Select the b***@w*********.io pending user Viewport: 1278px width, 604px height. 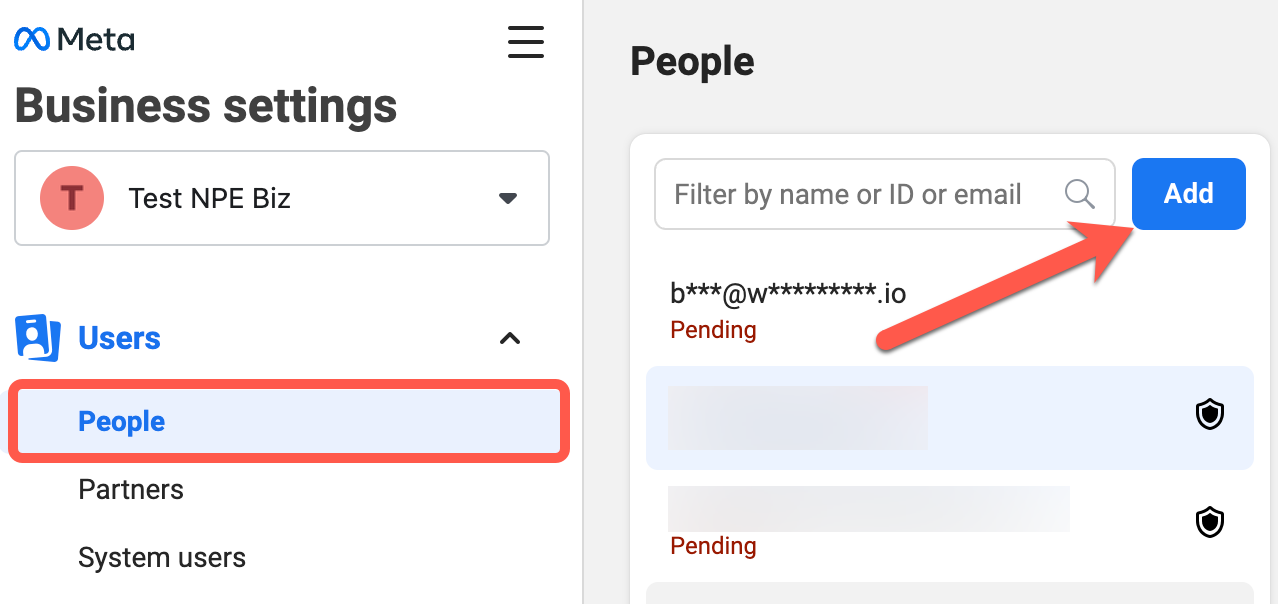(x=788, y=310)
